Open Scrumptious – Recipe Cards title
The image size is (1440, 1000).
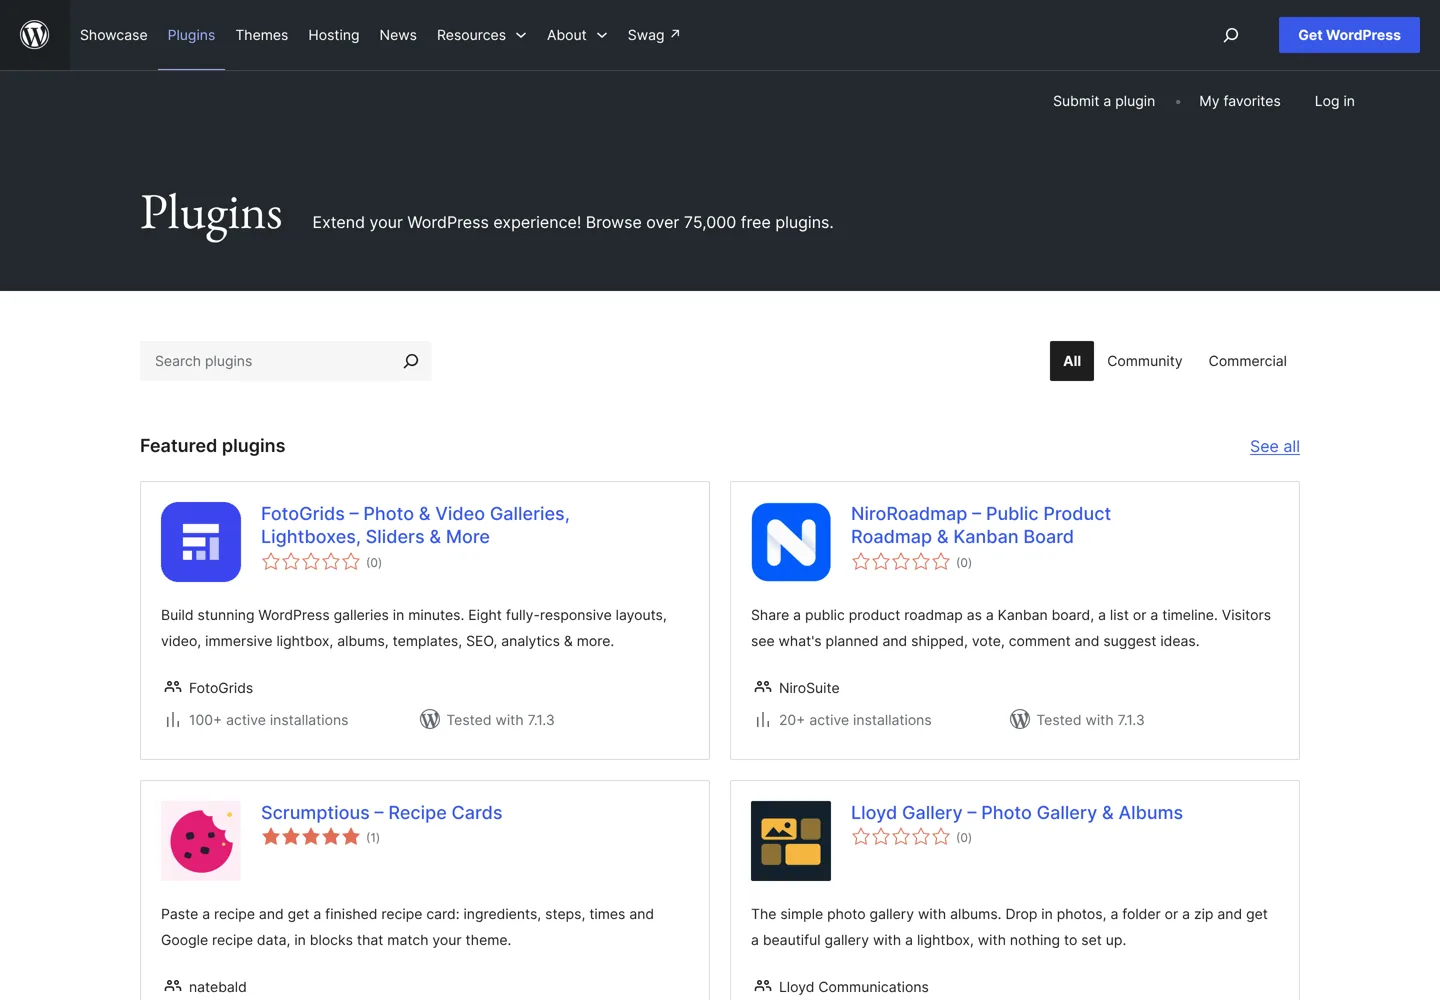[382, 813]
